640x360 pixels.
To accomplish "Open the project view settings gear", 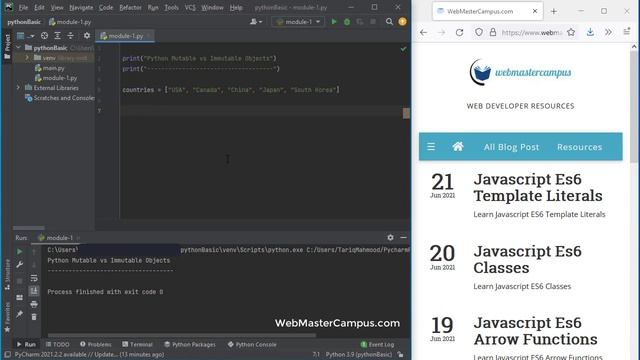I will [87, 36].
